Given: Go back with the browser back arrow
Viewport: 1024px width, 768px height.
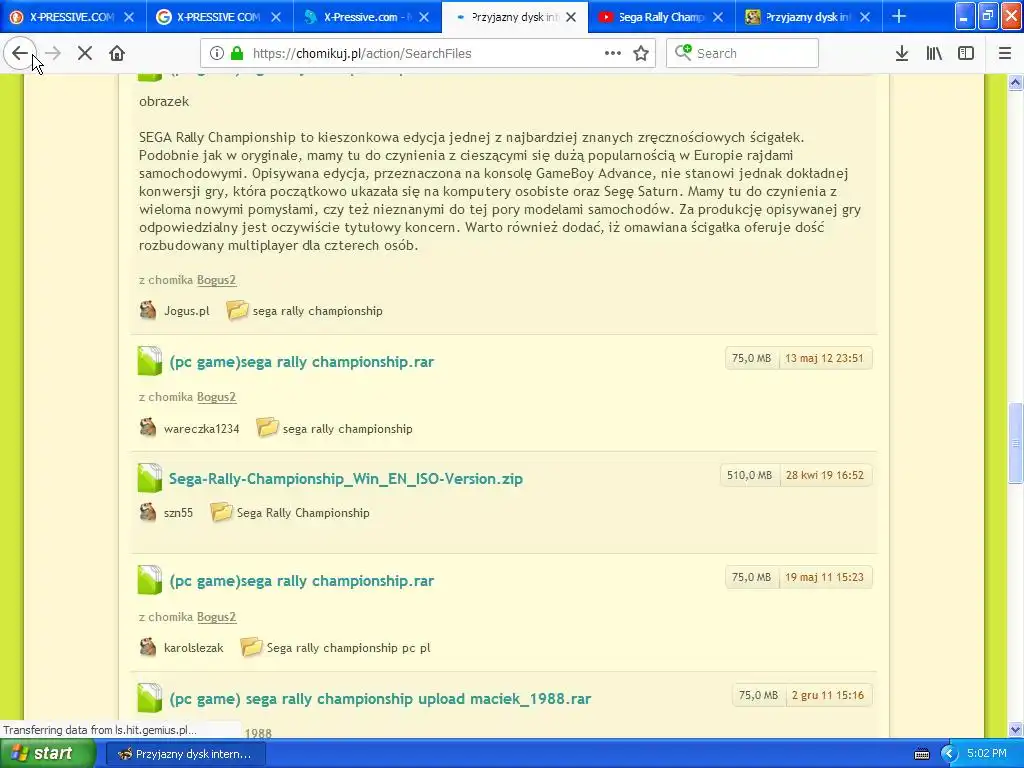Looking at the screenshot, I should [x=20, y=53].
